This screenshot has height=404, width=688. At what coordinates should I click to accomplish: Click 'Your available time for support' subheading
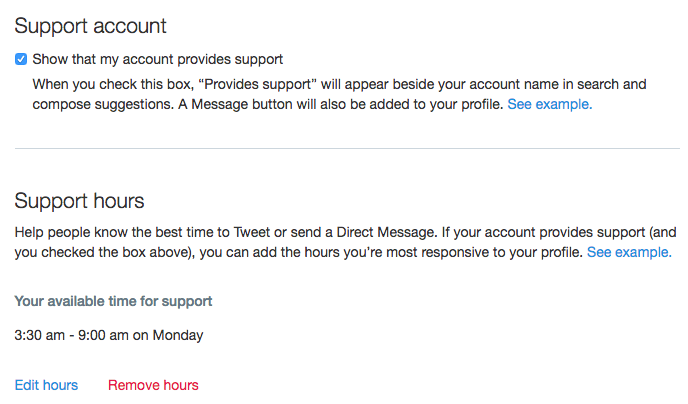tap(113, 301)
